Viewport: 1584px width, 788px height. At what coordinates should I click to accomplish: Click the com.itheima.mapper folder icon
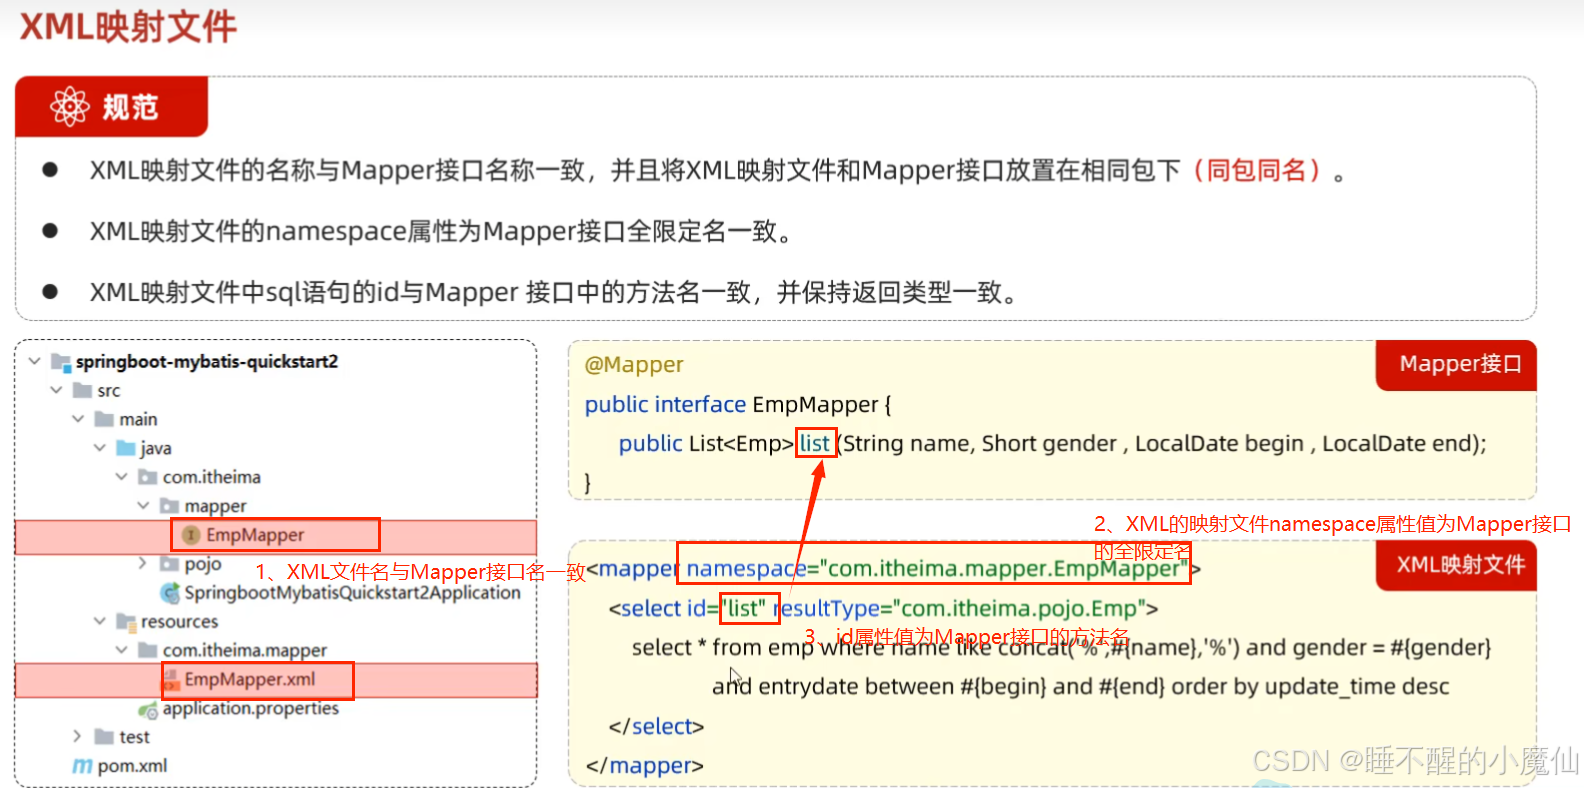point(148,650)
